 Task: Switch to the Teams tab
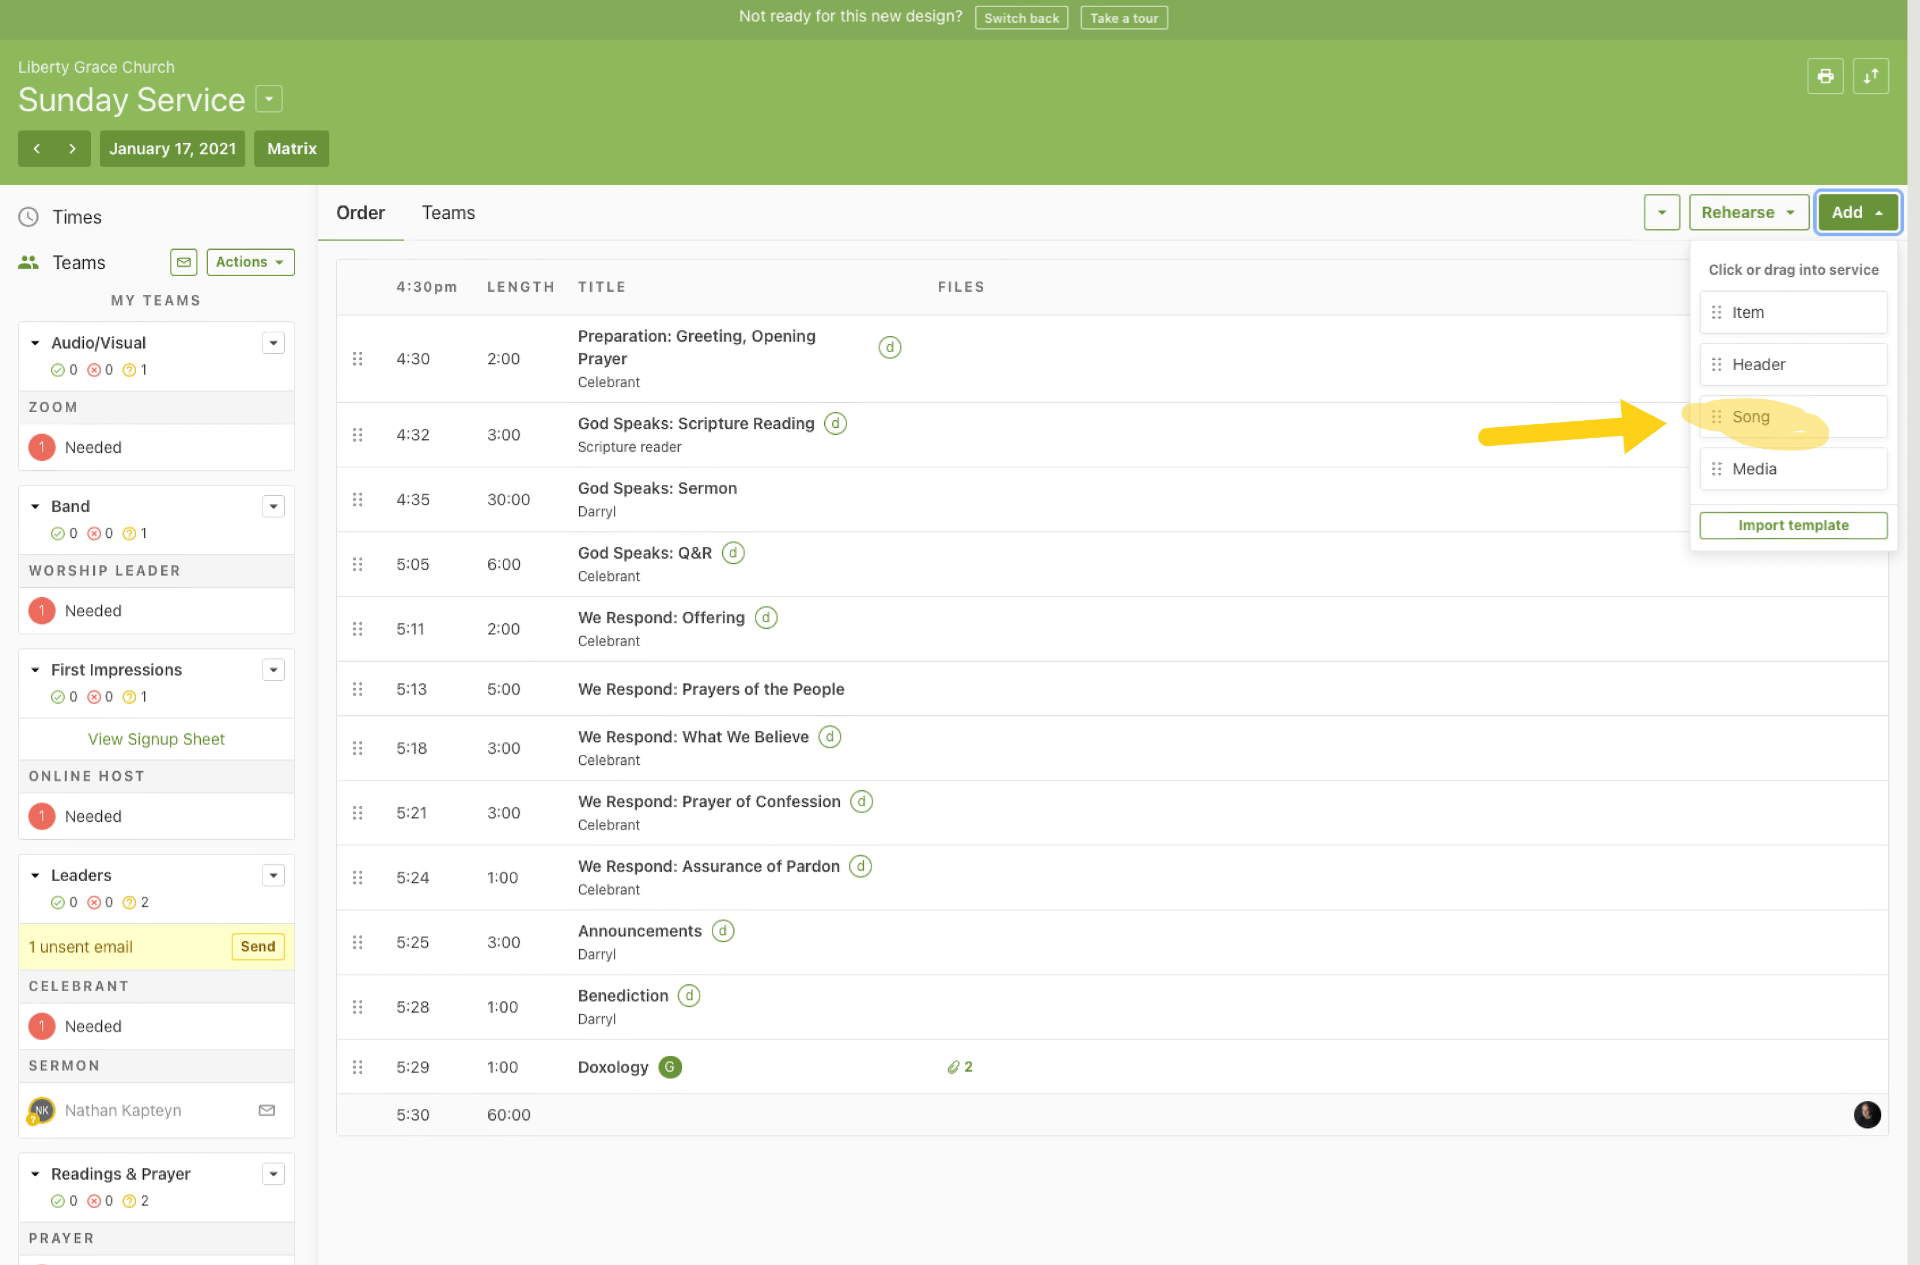click(x=448, y=213)
